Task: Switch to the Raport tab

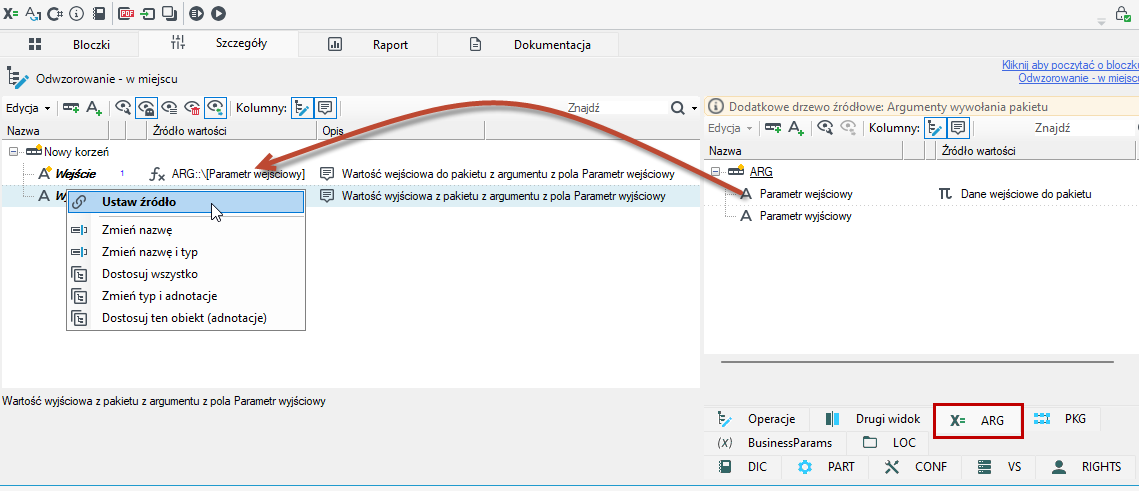Action: pyautogui.click(x=368, y=44)
